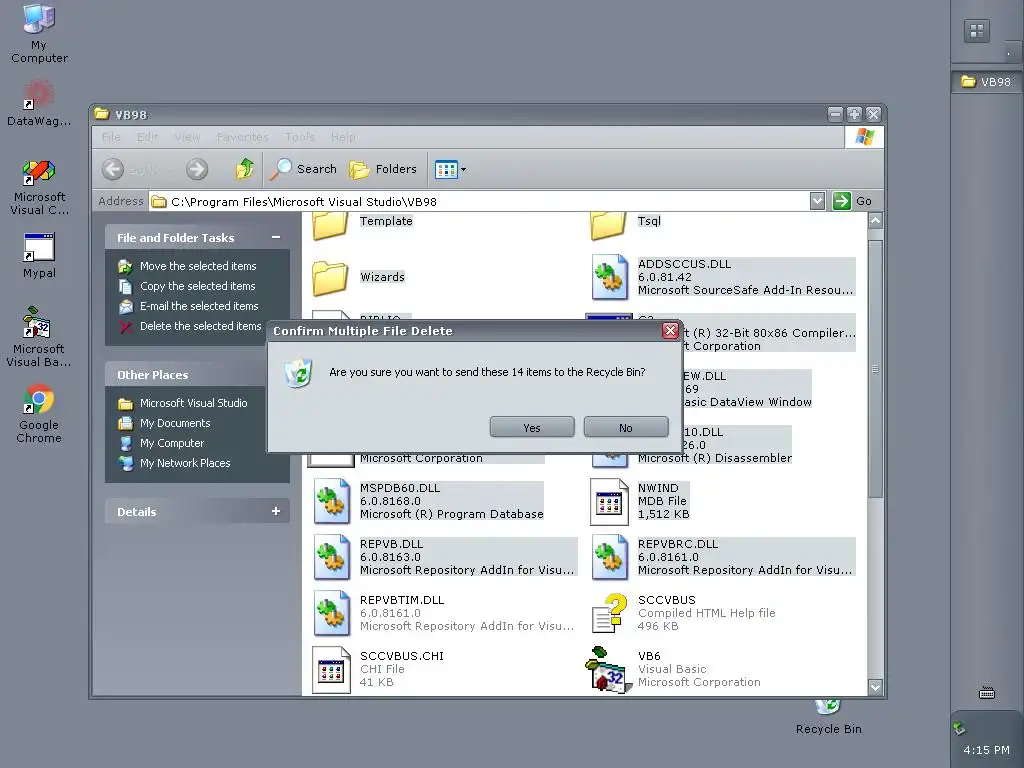Click Move the selected items
This screenshot has width=1024, height=768.
point(198,266)
